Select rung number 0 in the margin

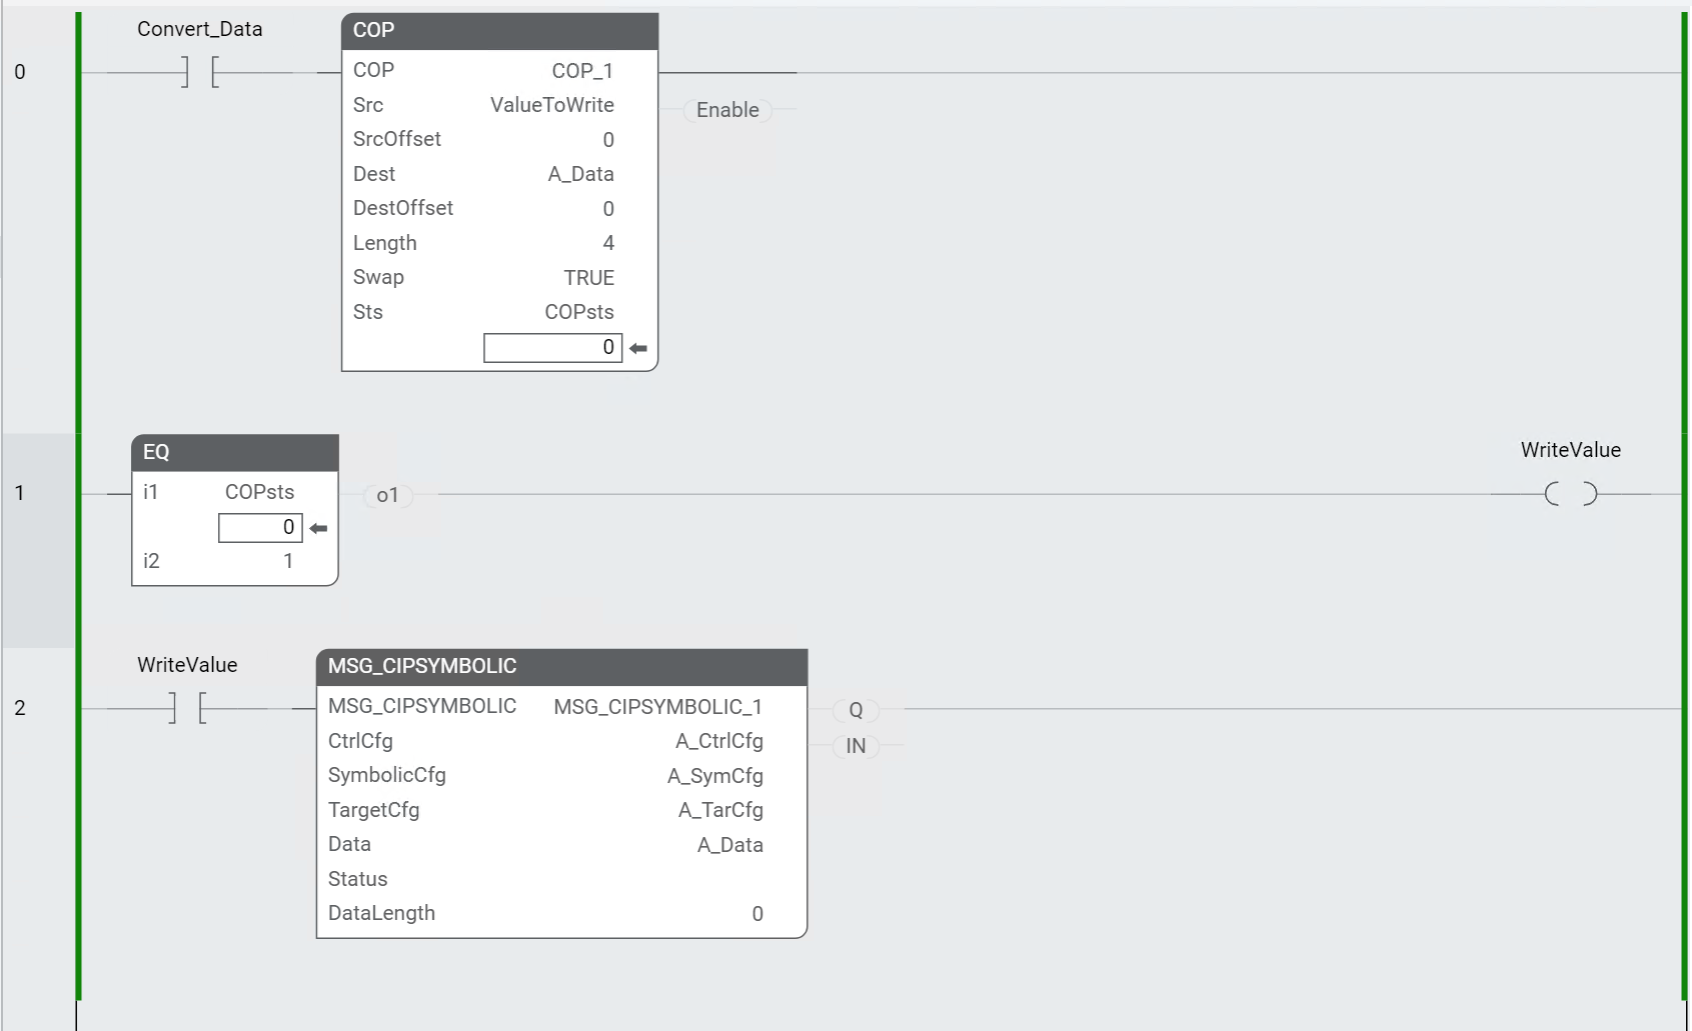[21, 71]
